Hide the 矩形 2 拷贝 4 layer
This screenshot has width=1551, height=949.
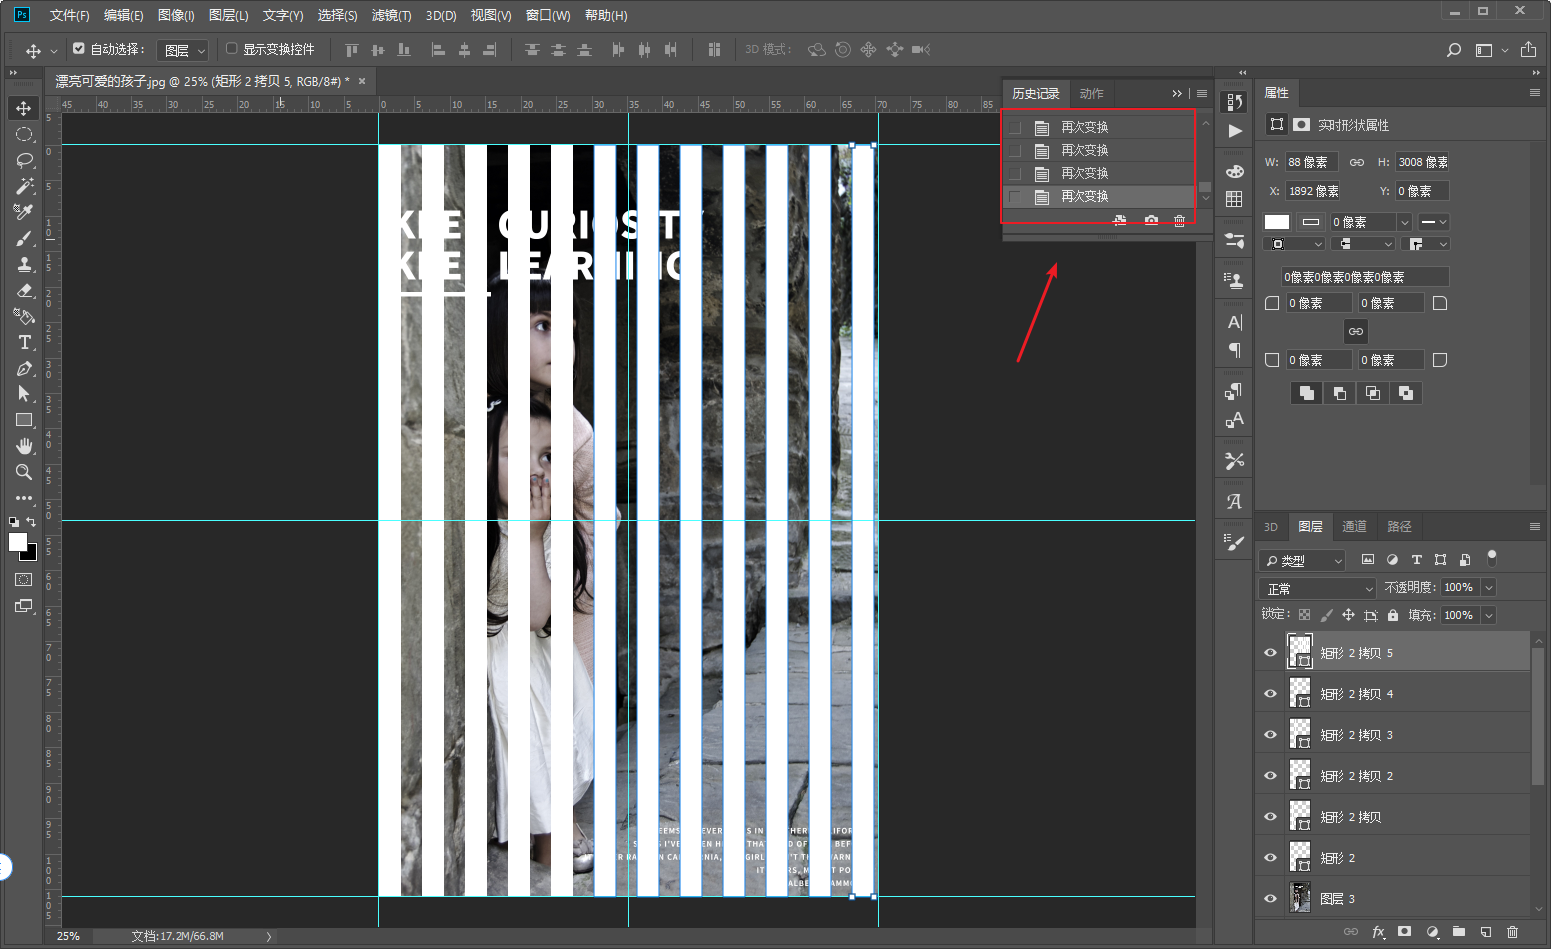pyautogui.click(x=1270, y=693)
